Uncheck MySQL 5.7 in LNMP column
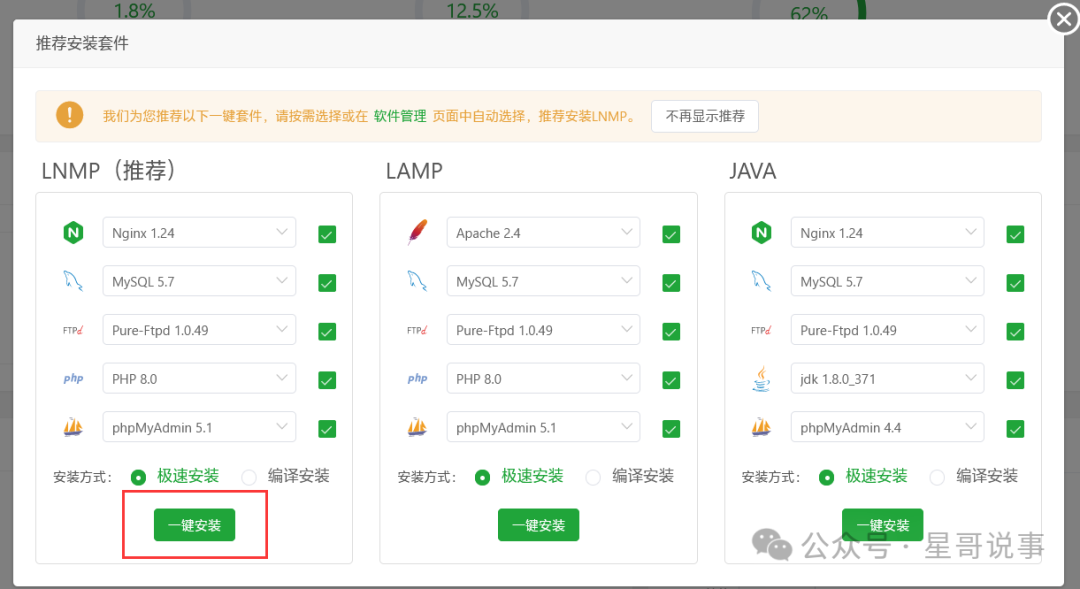This screenshot has width=1080, height=589. click(x=327, y=283)
